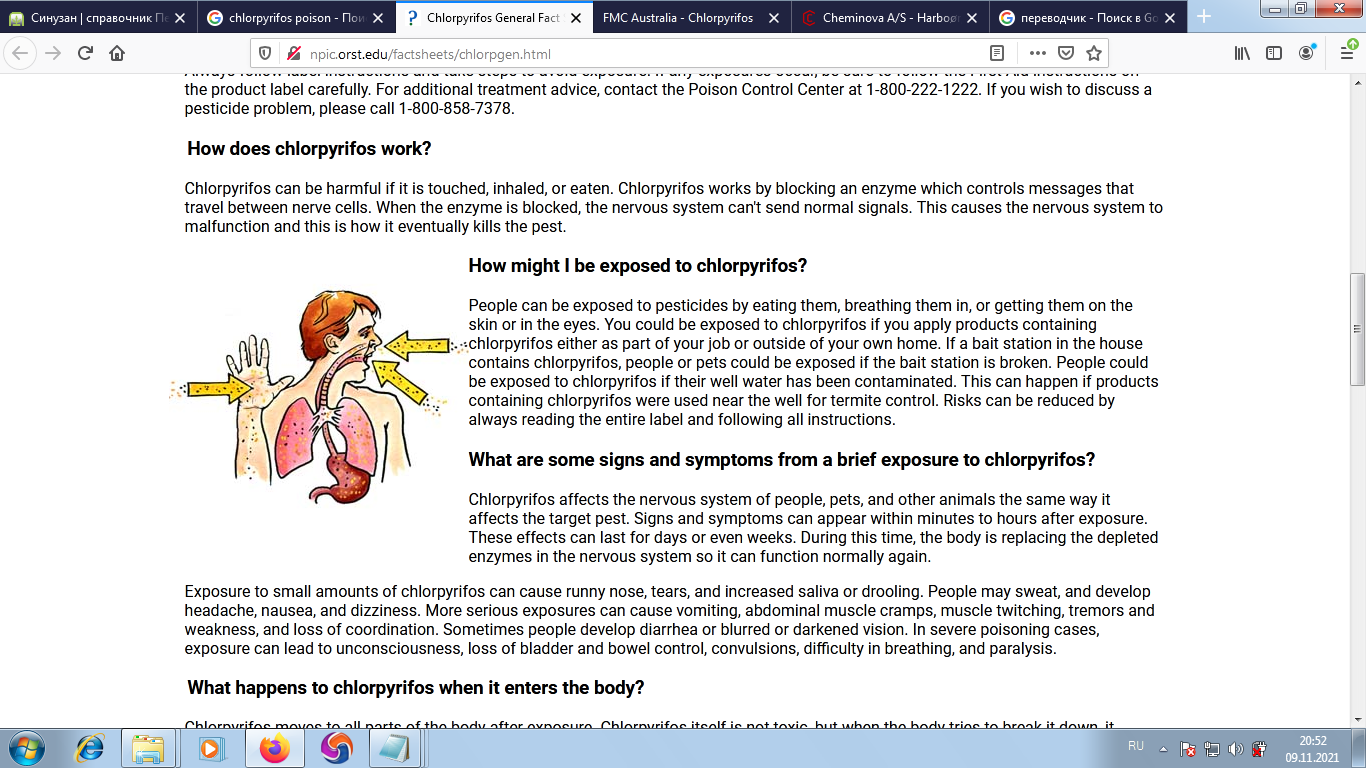This screenshot has width=1366, height=768.
Task: Open a new browser tab
Action: coord(1204,17)
